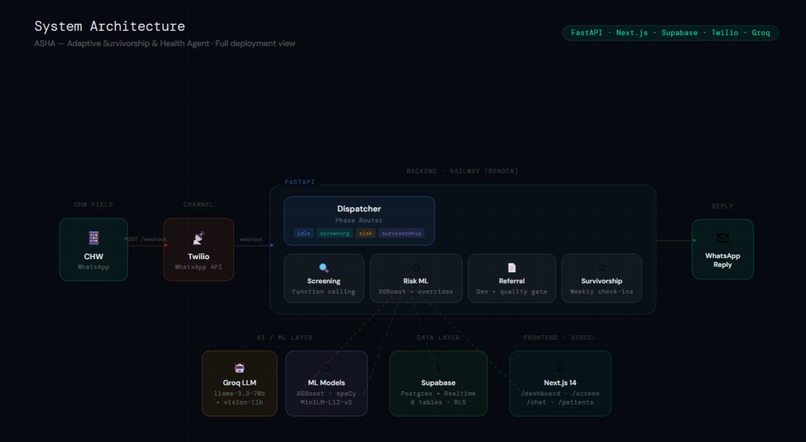Select the 'idle' phase tag in Dispatcher
This screenshot has height=442, width=806.
tap(304, 233)
